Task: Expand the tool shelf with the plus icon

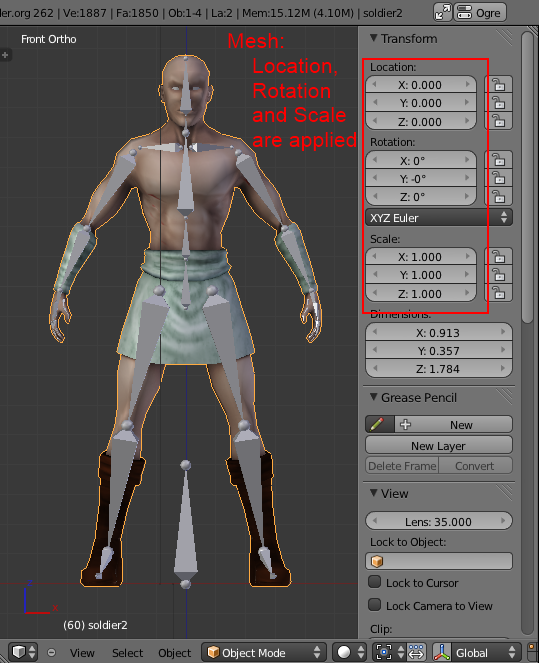Action: (x=5, y=55)
